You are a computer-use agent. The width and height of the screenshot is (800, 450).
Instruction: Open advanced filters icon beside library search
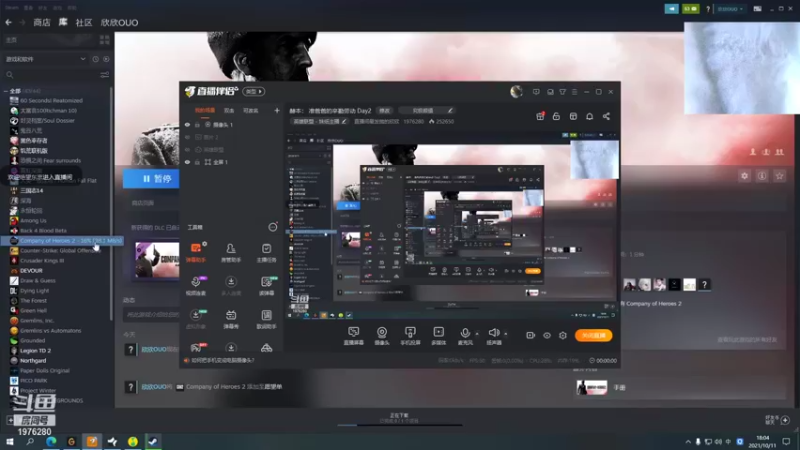105,75
